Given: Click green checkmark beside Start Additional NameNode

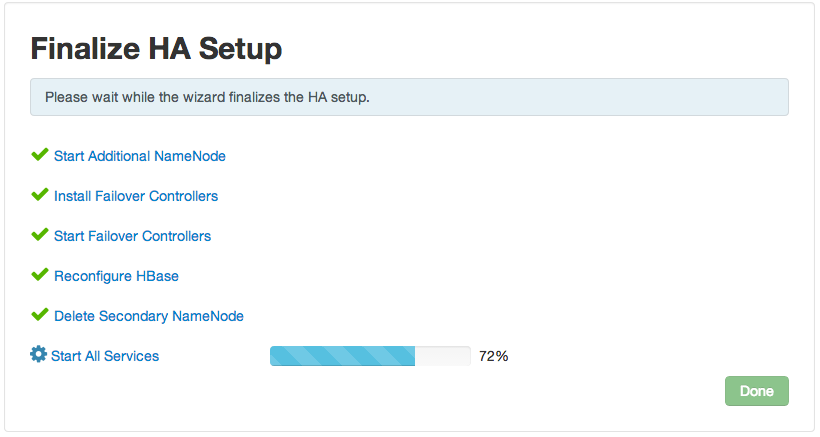Looking at the screenshot, I should [x=40, y=154].
